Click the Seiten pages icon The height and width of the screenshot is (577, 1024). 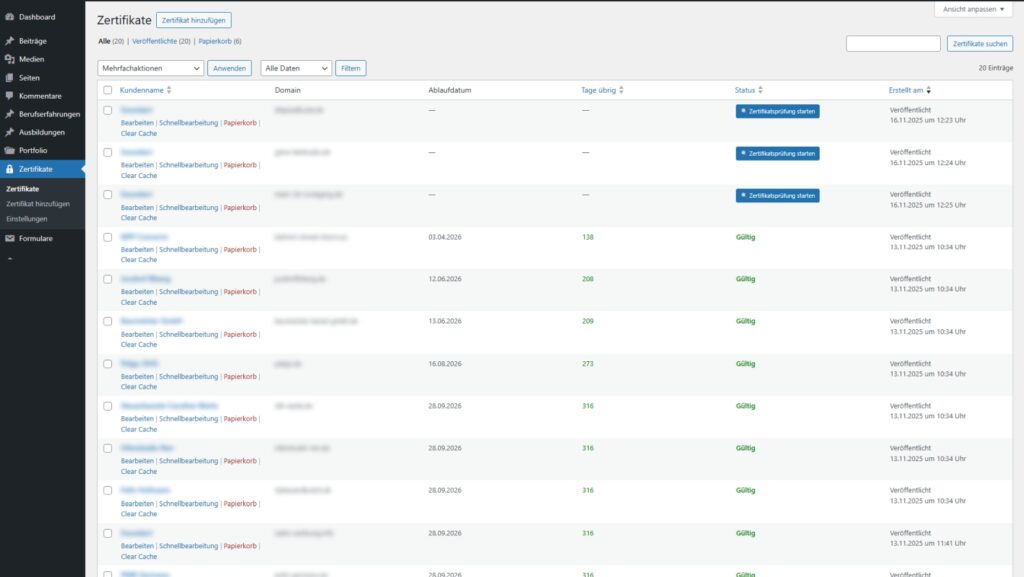pos(9,77)
